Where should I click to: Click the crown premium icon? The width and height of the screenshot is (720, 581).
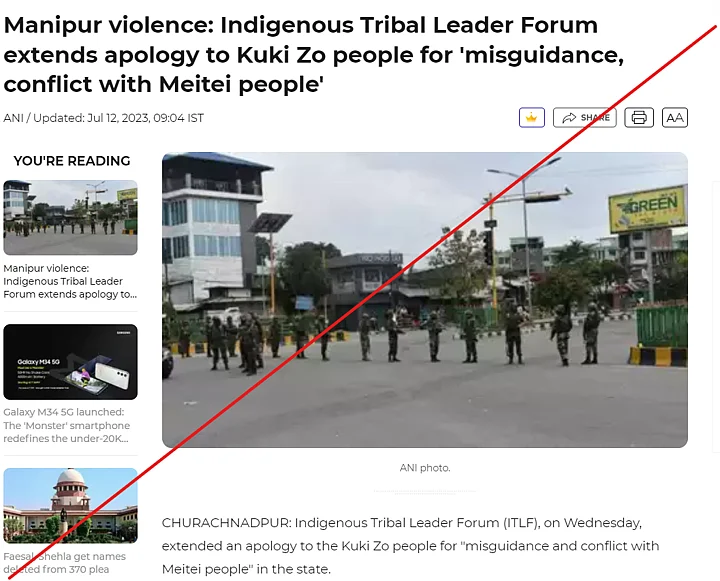pyautogui.click(x=531, y=118)
